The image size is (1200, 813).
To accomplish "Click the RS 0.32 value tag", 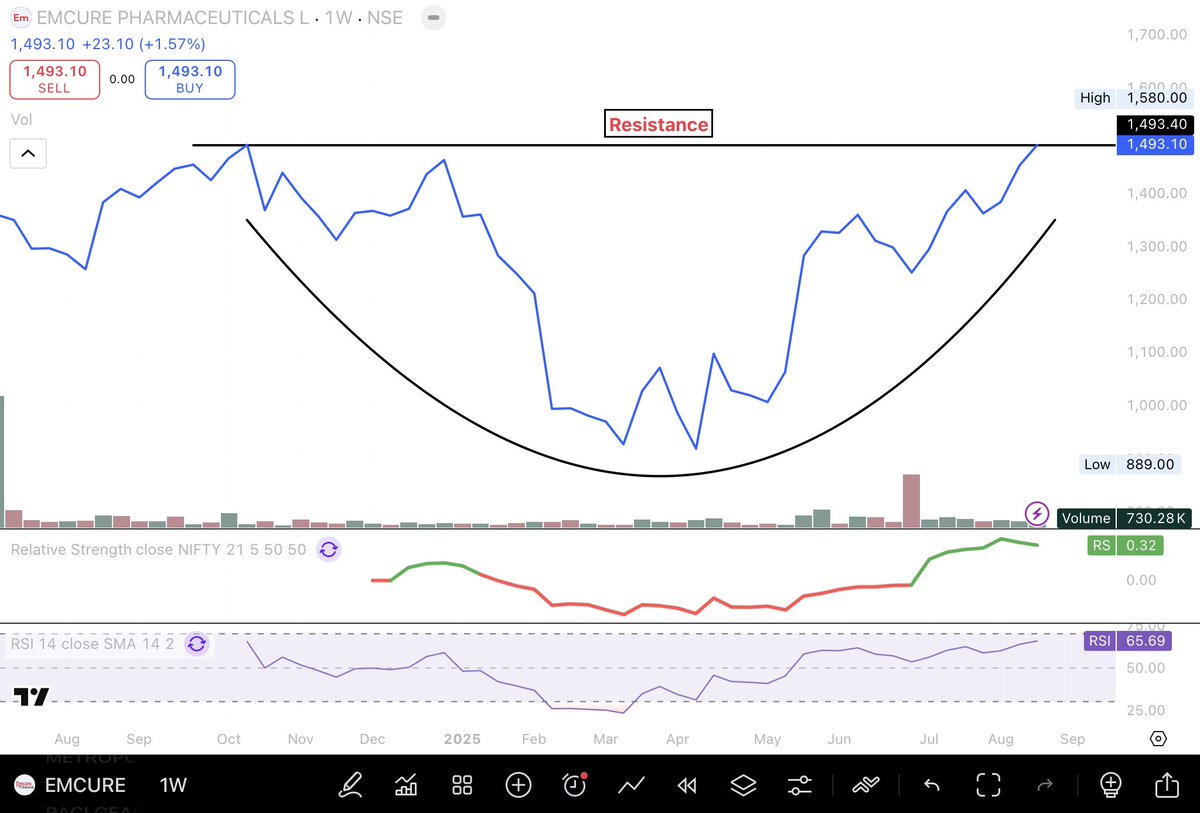I will [x=1125, y=545].
